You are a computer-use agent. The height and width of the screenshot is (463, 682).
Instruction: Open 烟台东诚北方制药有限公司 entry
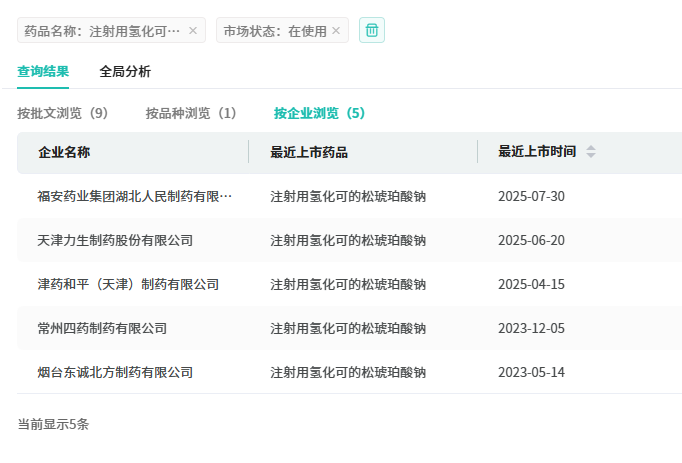(x=115, y=372)
